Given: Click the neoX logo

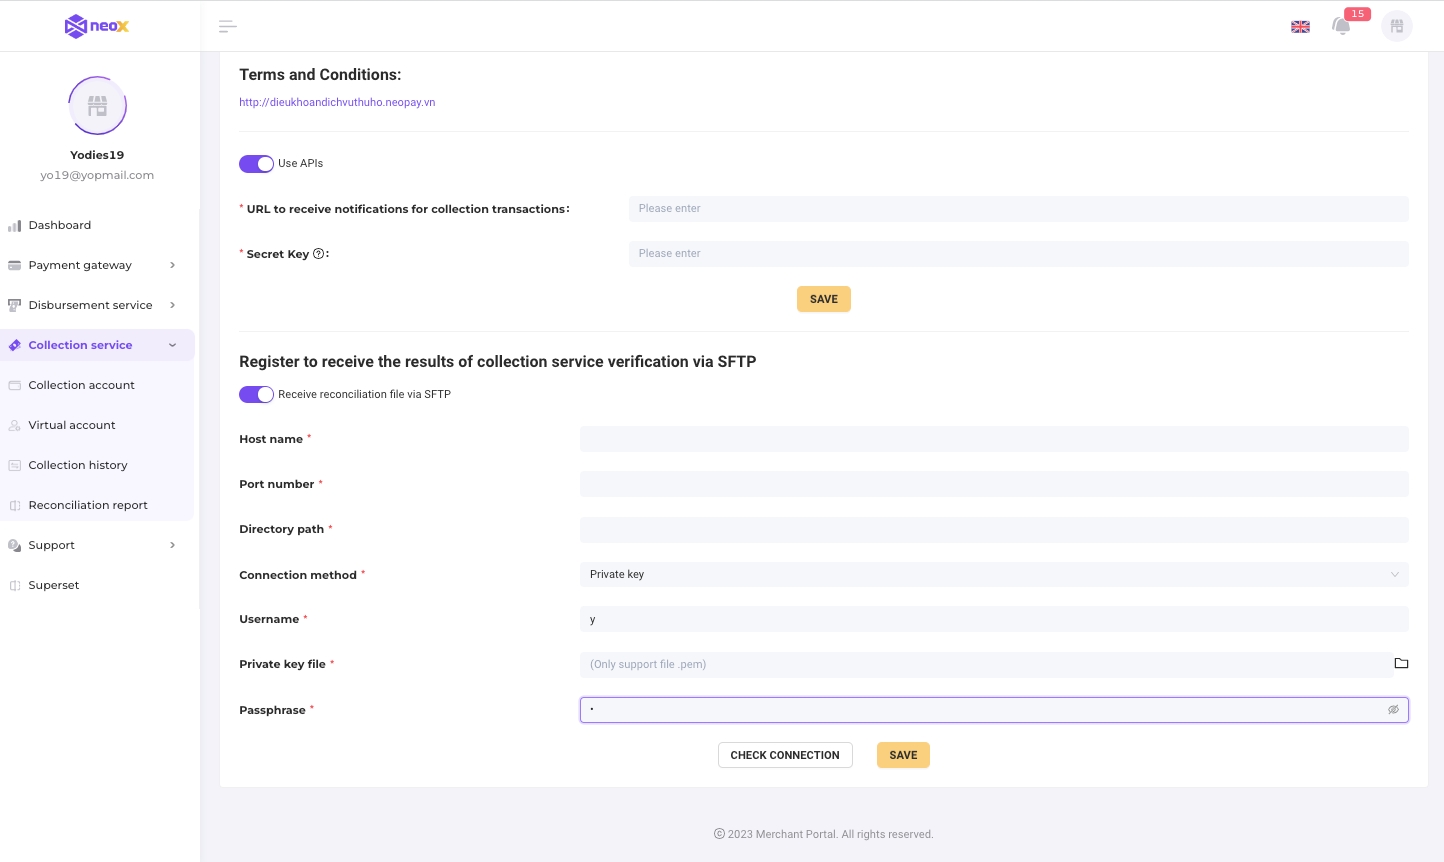Looking at the screenshot, I should tap(97, 26).
